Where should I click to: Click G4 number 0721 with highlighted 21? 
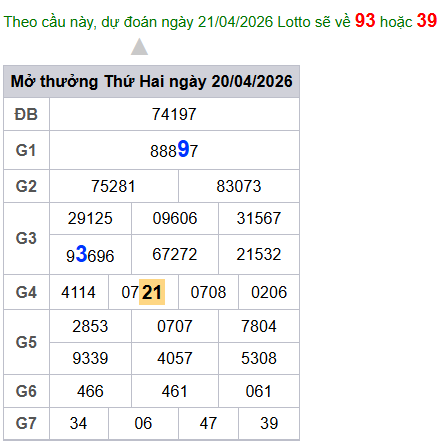(143, 292)
